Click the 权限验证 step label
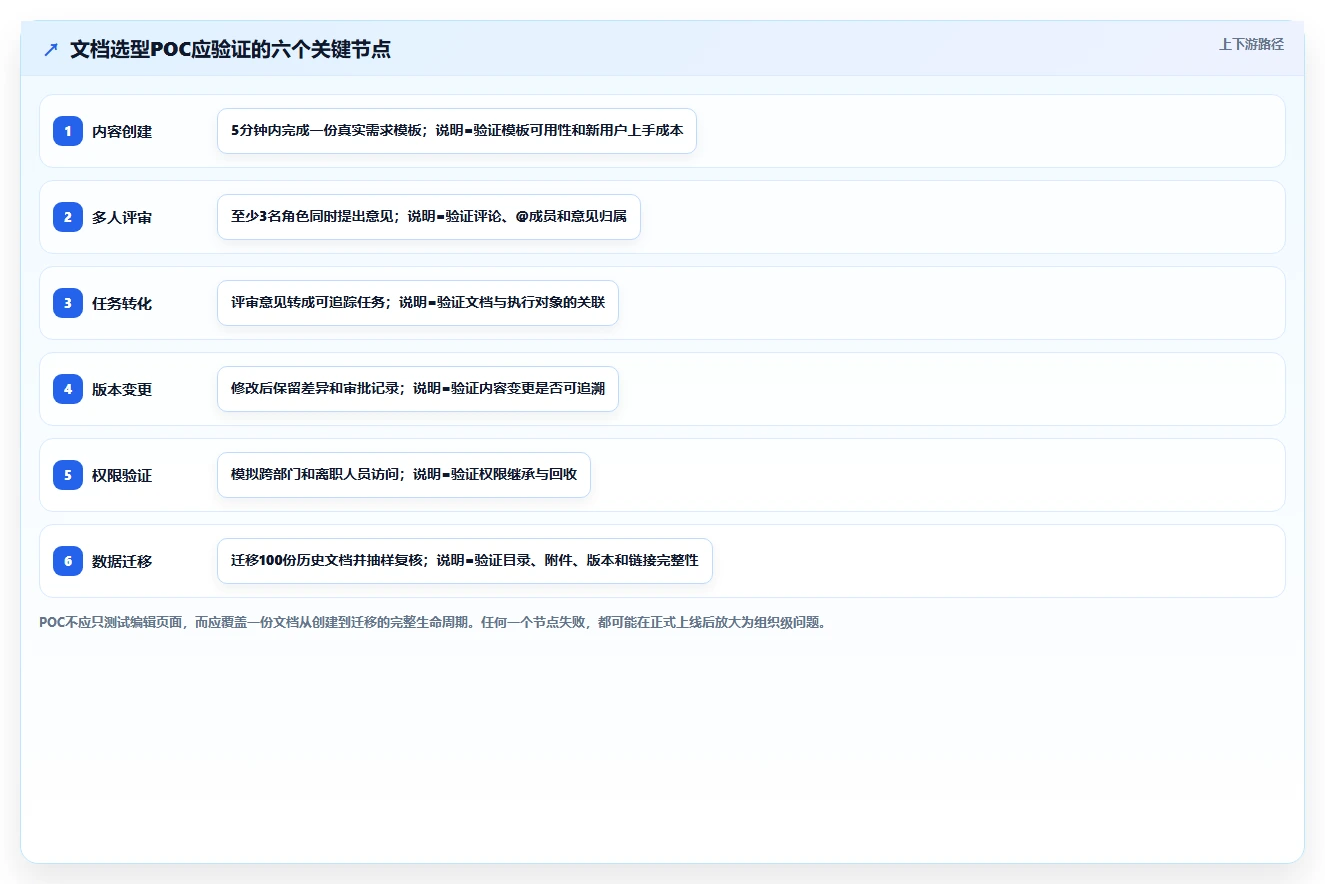 [122, 475]
